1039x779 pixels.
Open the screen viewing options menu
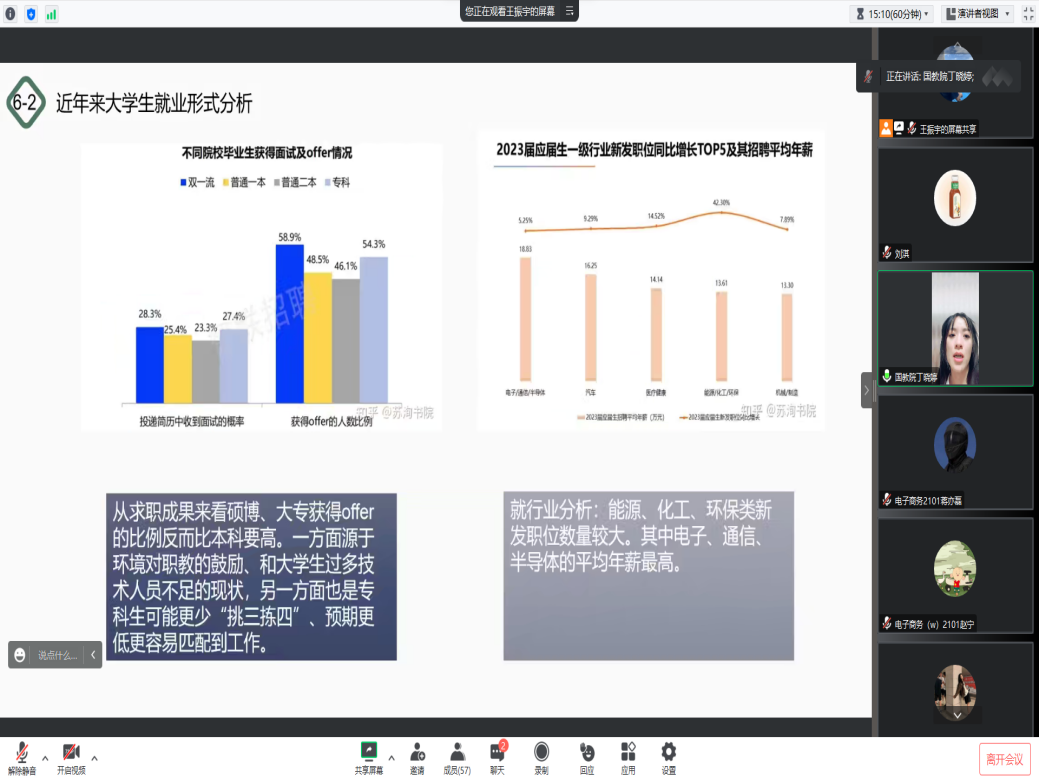[570, 11]
